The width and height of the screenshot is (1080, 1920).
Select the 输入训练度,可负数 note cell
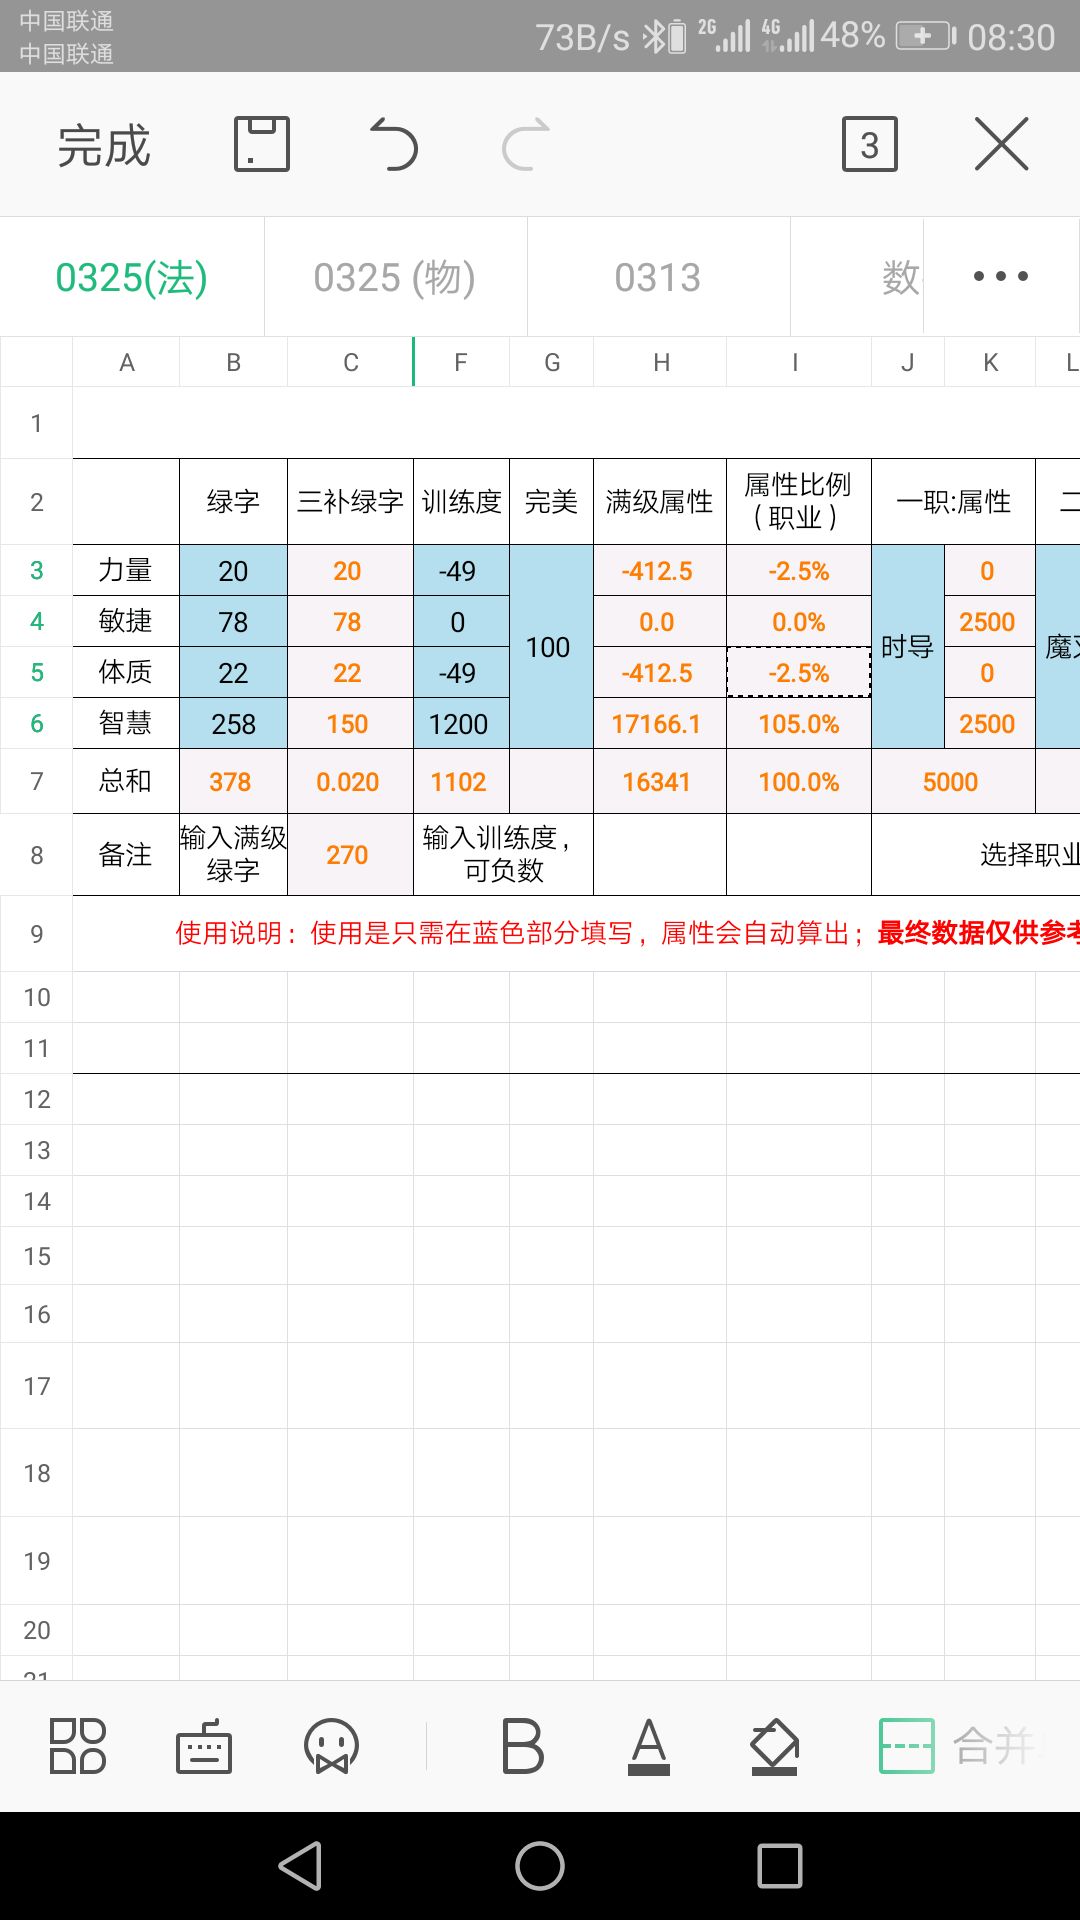[x=503, y=855]
